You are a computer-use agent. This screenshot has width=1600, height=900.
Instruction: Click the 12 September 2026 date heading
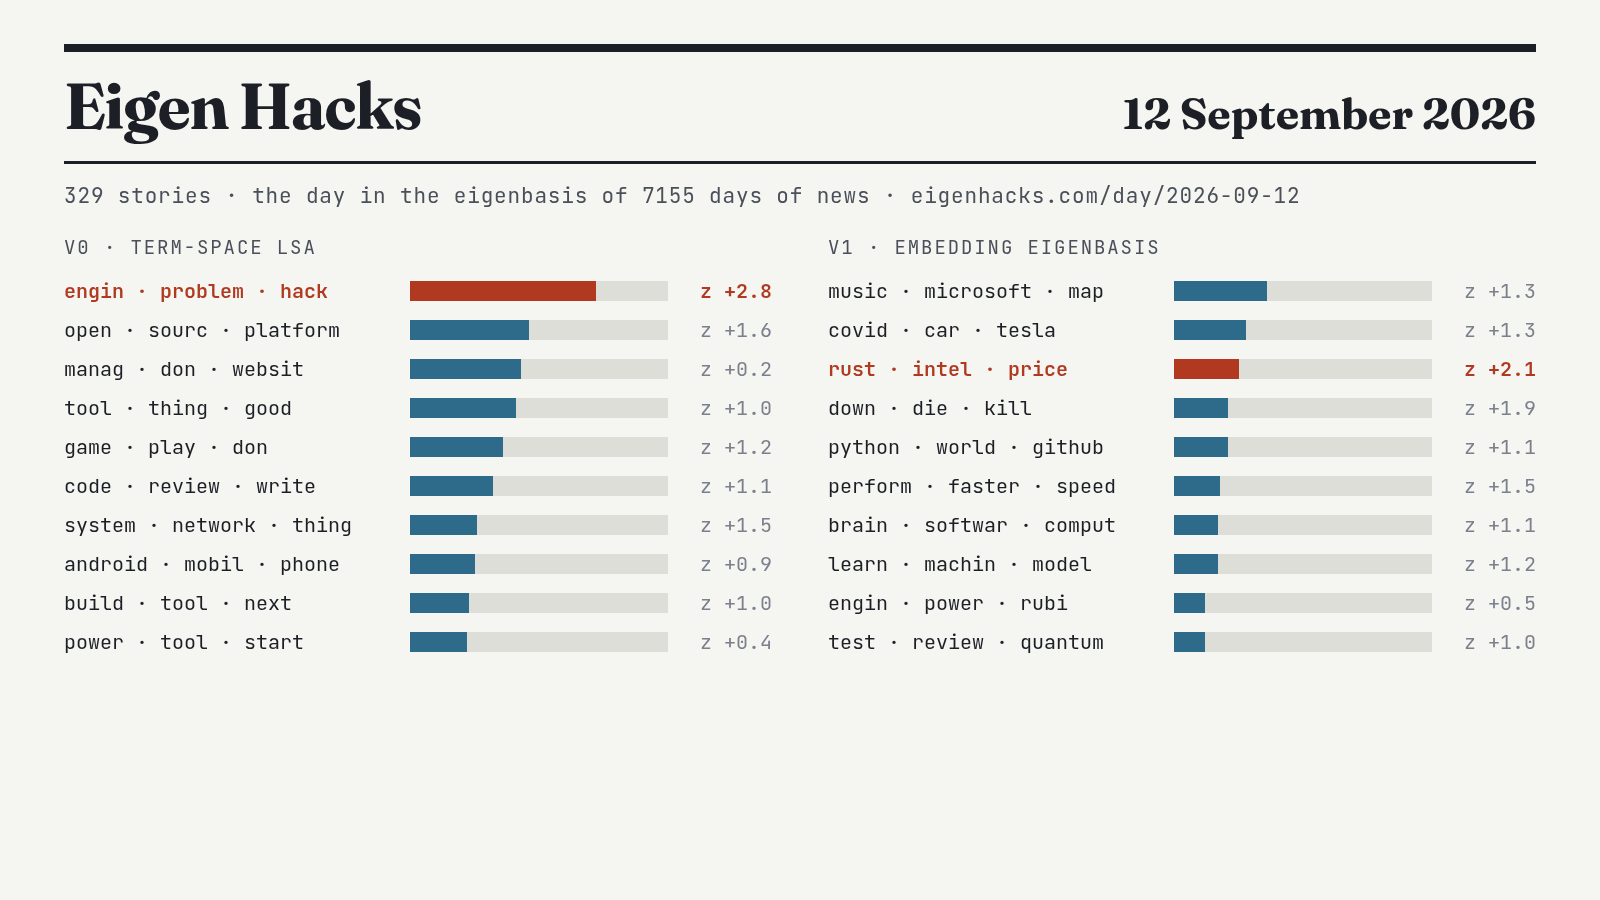pyautogui.click(x=1328, y=114)
